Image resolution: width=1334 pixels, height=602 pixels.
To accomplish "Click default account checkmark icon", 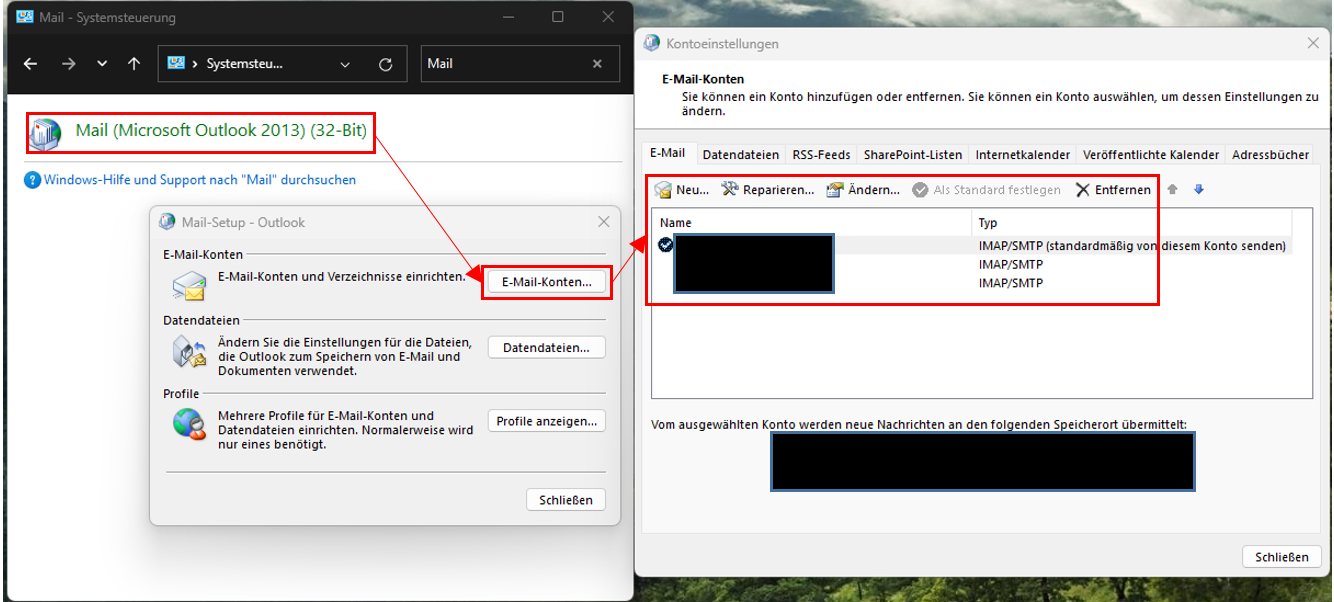I will (666, 244).
